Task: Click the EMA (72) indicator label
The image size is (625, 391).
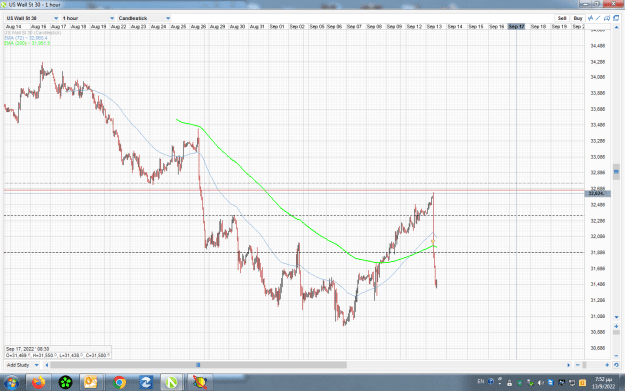Action: coord(26,38)
